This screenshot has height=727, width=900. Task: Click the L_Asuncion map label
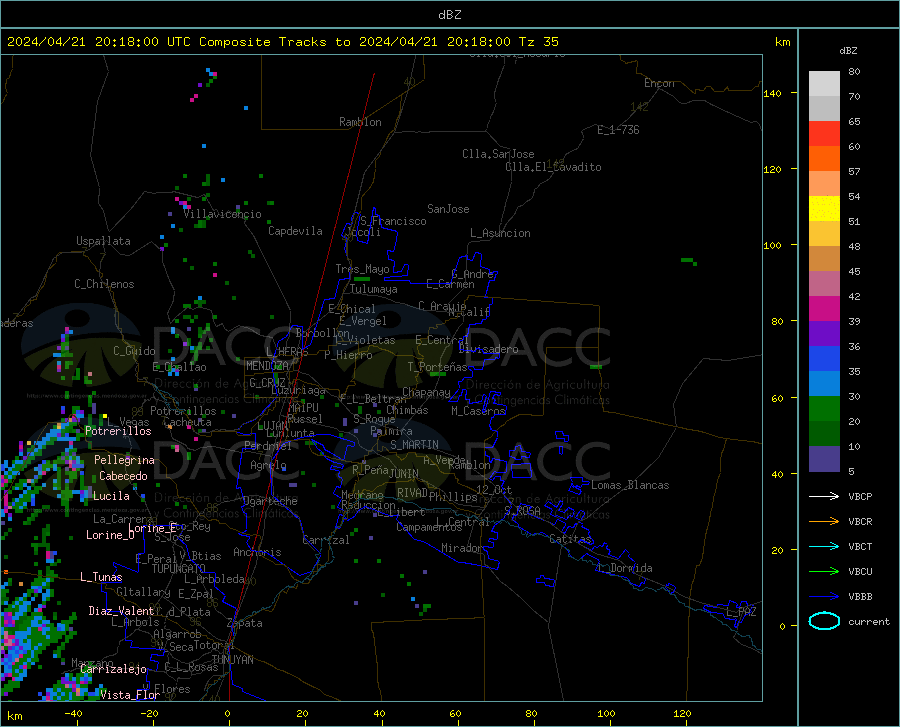(x=500, y=233)
